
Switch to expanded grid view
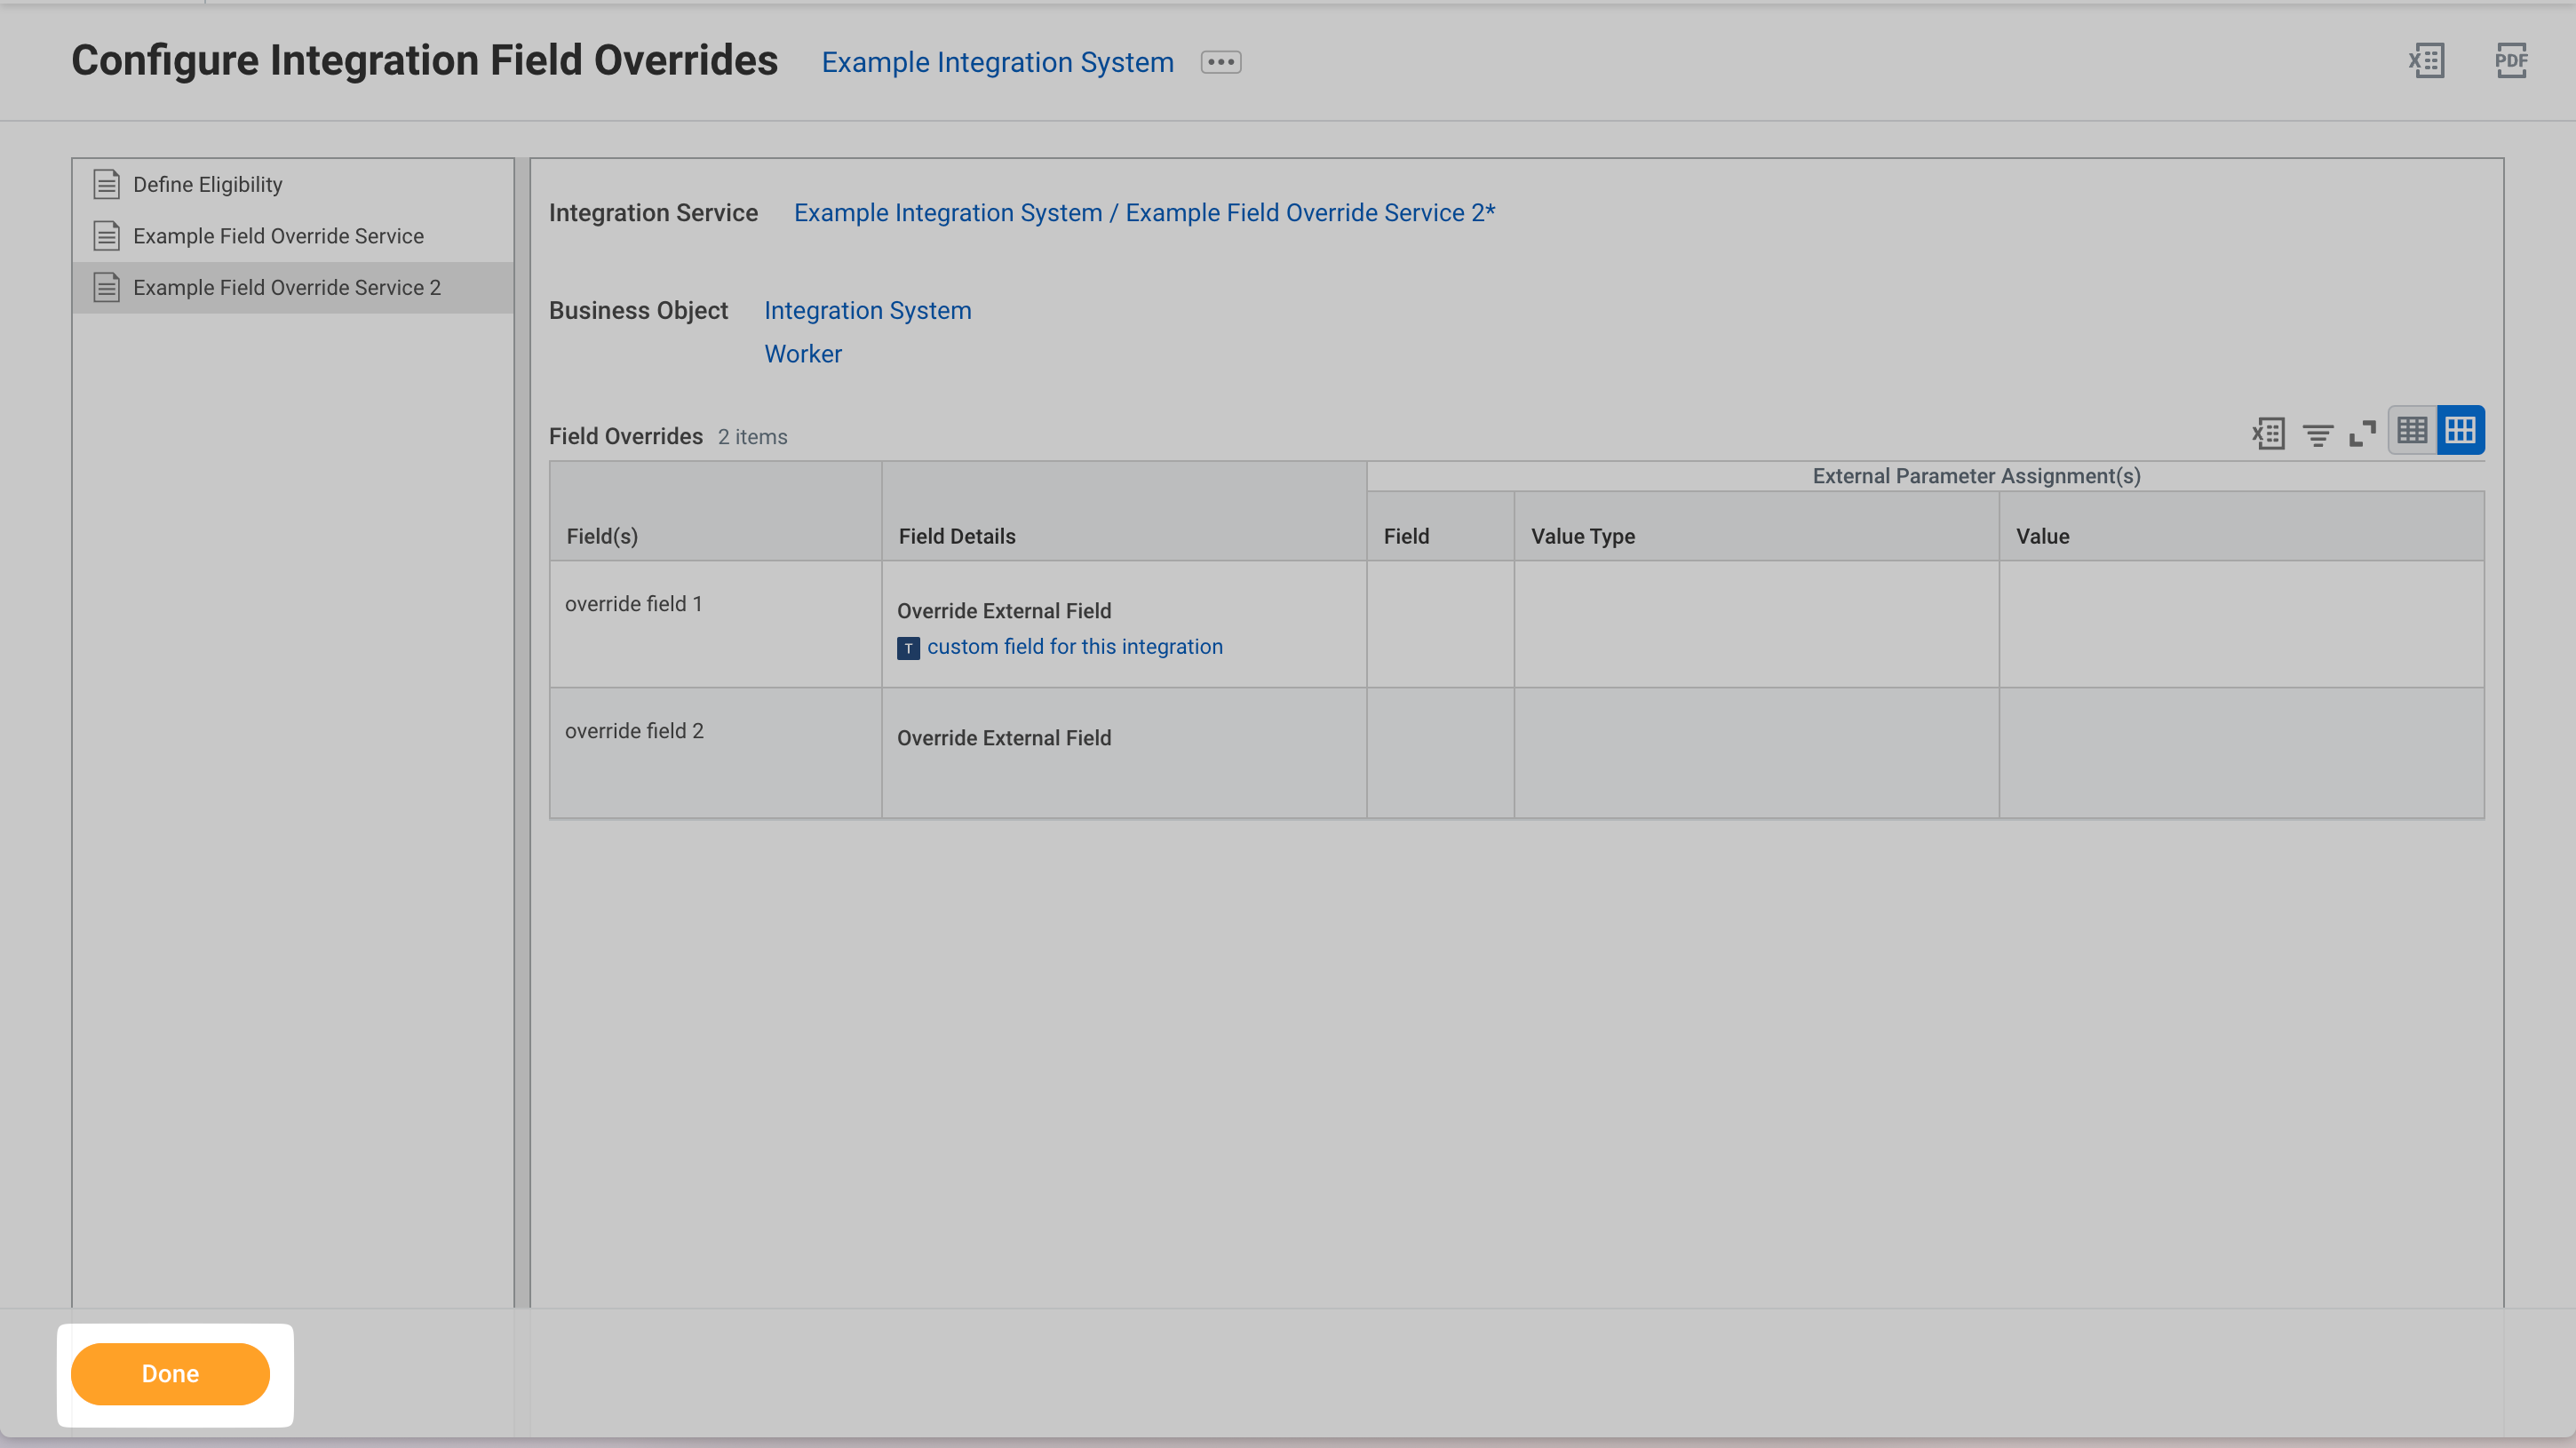pos(2460,431)
